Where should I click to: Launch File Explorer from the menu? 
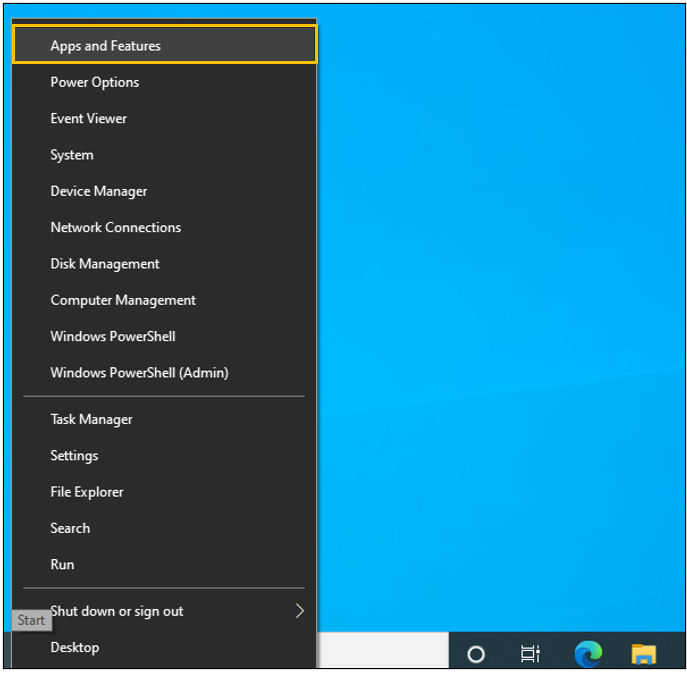pyautogui.click(x=164, y=492)
